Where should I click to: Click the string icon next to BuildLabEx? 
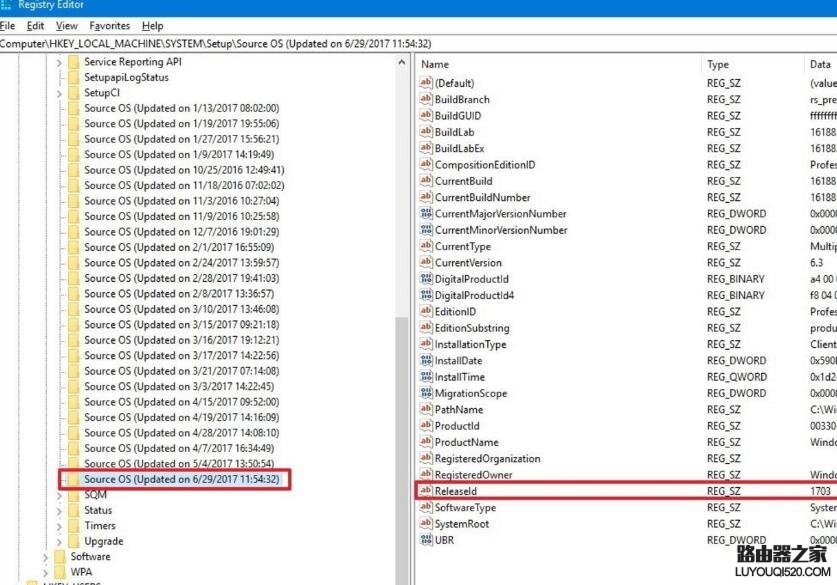424,148
